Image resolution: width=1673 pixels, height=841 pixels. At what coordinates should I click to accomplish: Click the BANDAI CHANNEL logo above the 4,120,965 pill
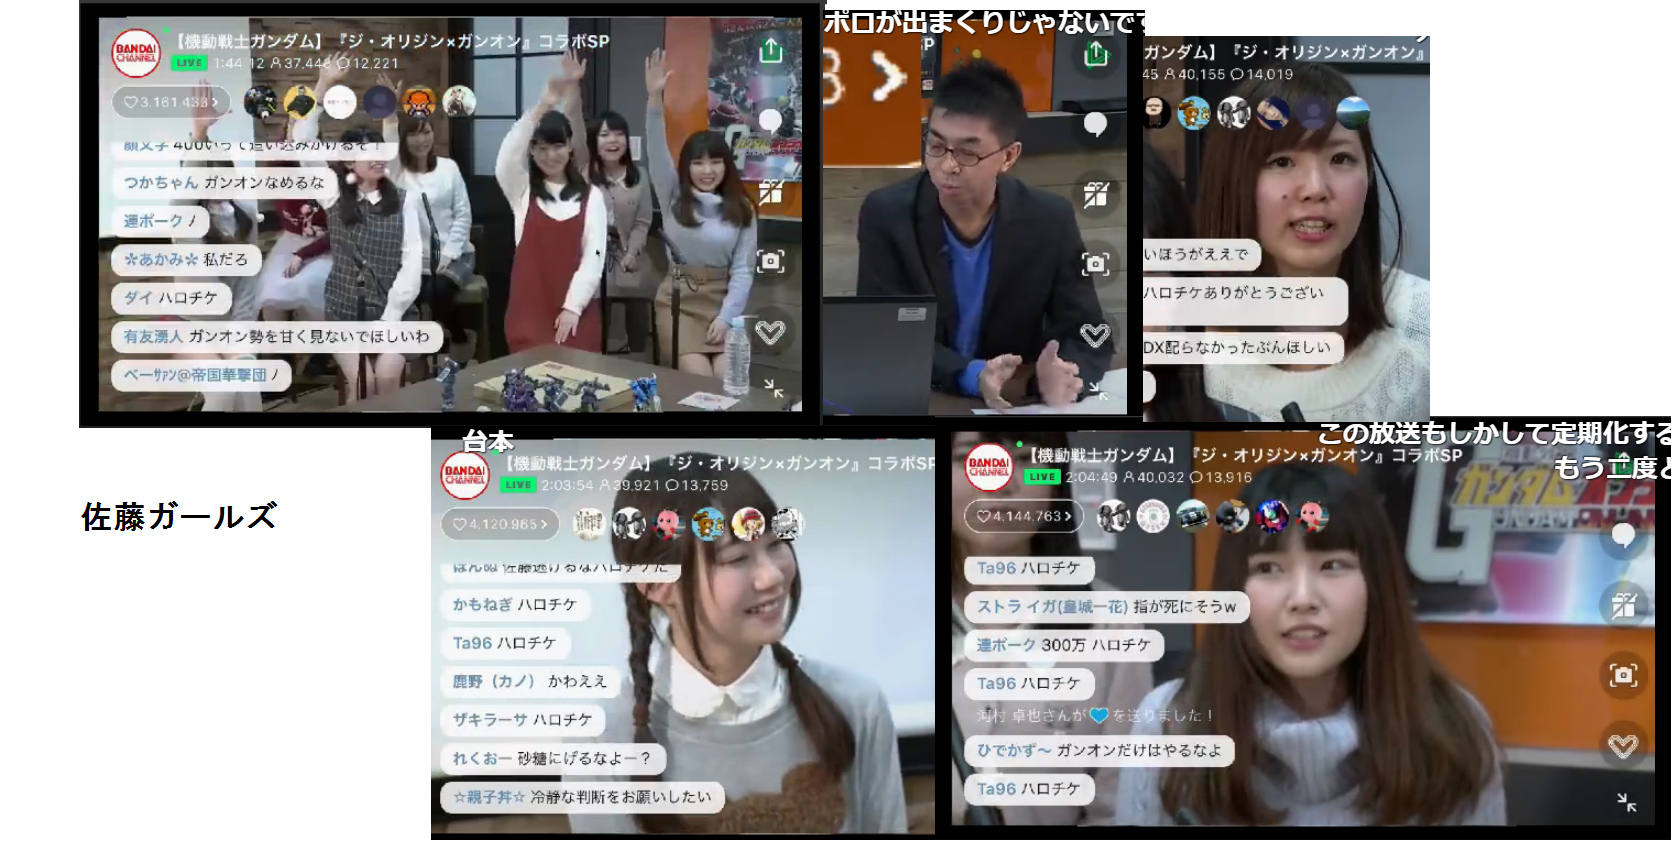465,474
